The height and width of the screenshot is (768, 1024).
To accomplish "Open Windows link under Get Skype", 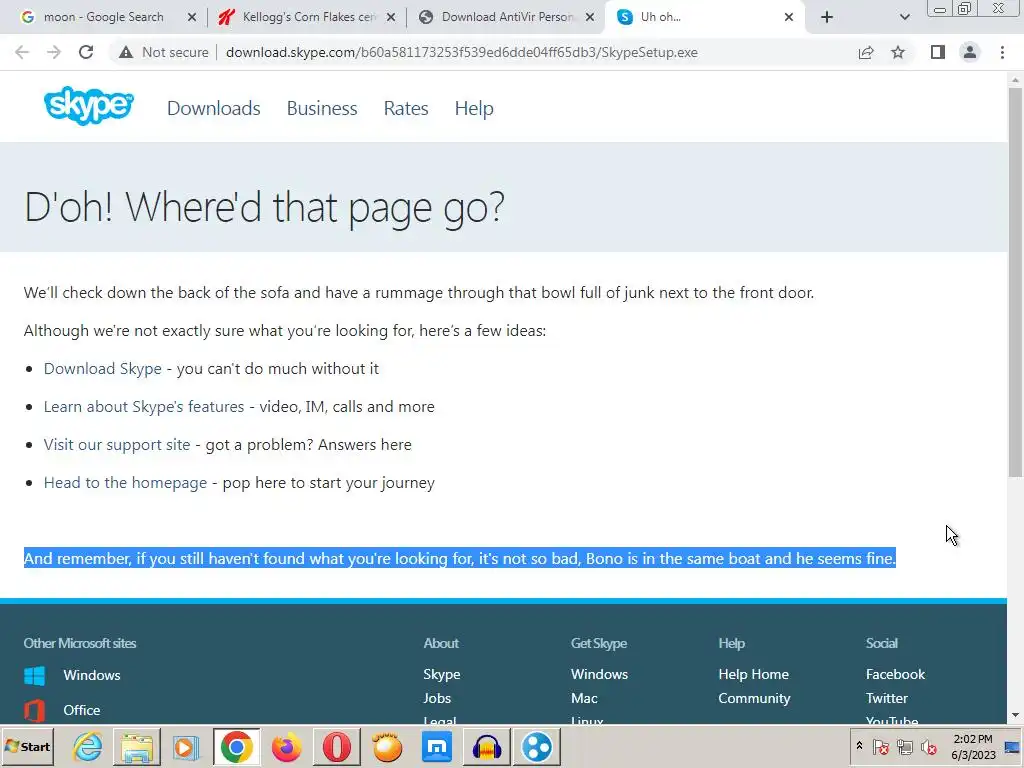I will tap(600, 674).
